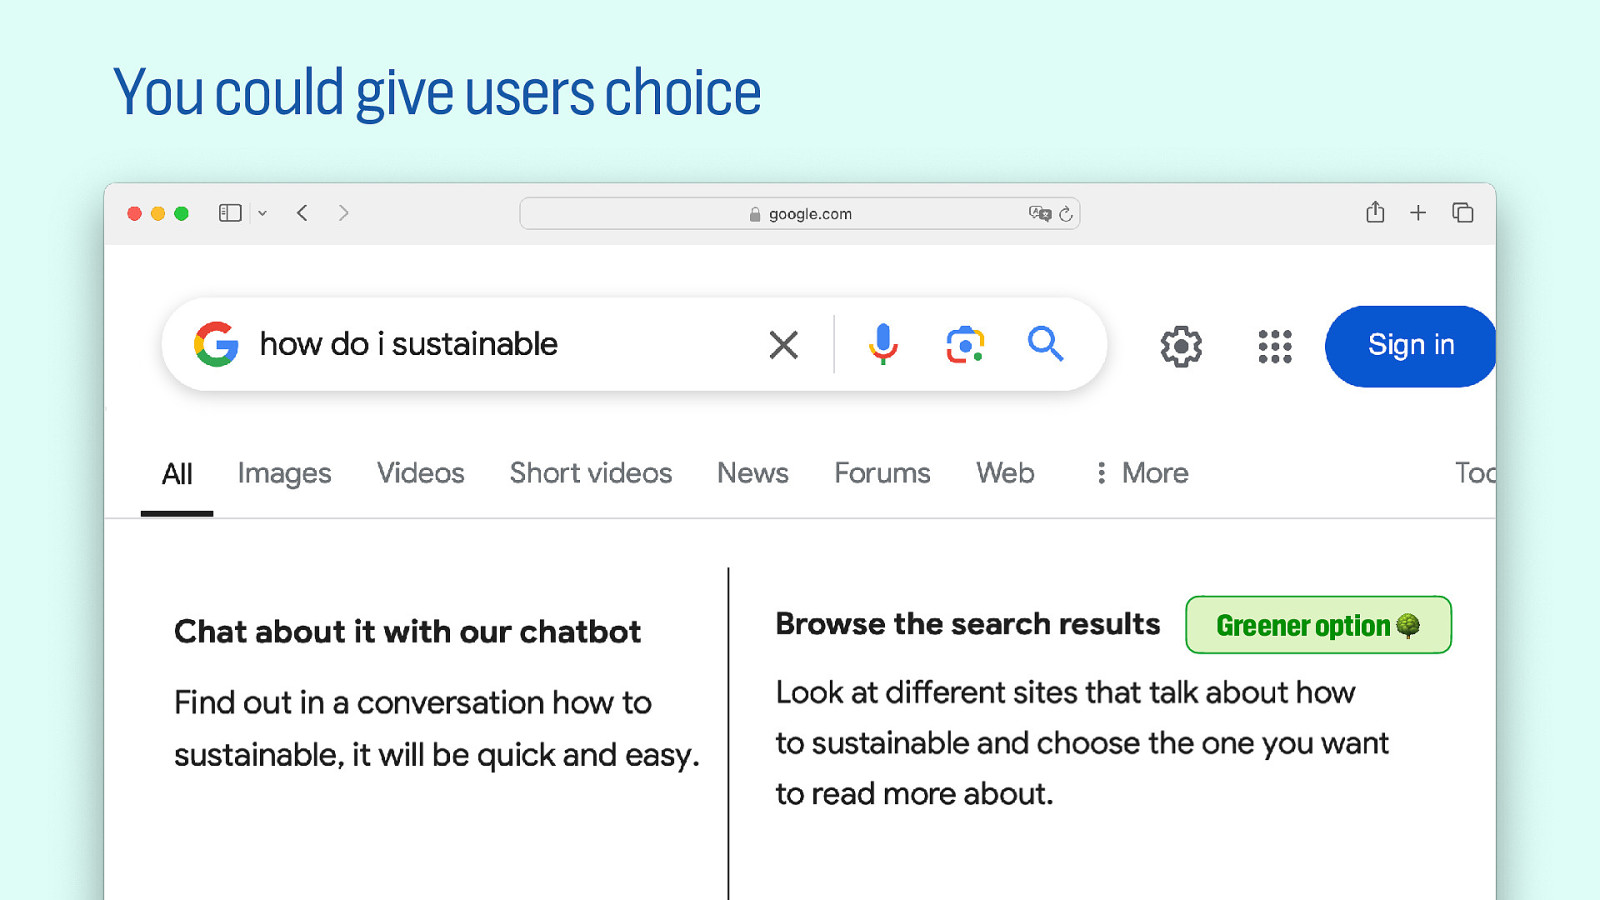Open quick settings gear icon
Screen dimensions: 1600x900
click(1181, 346)
